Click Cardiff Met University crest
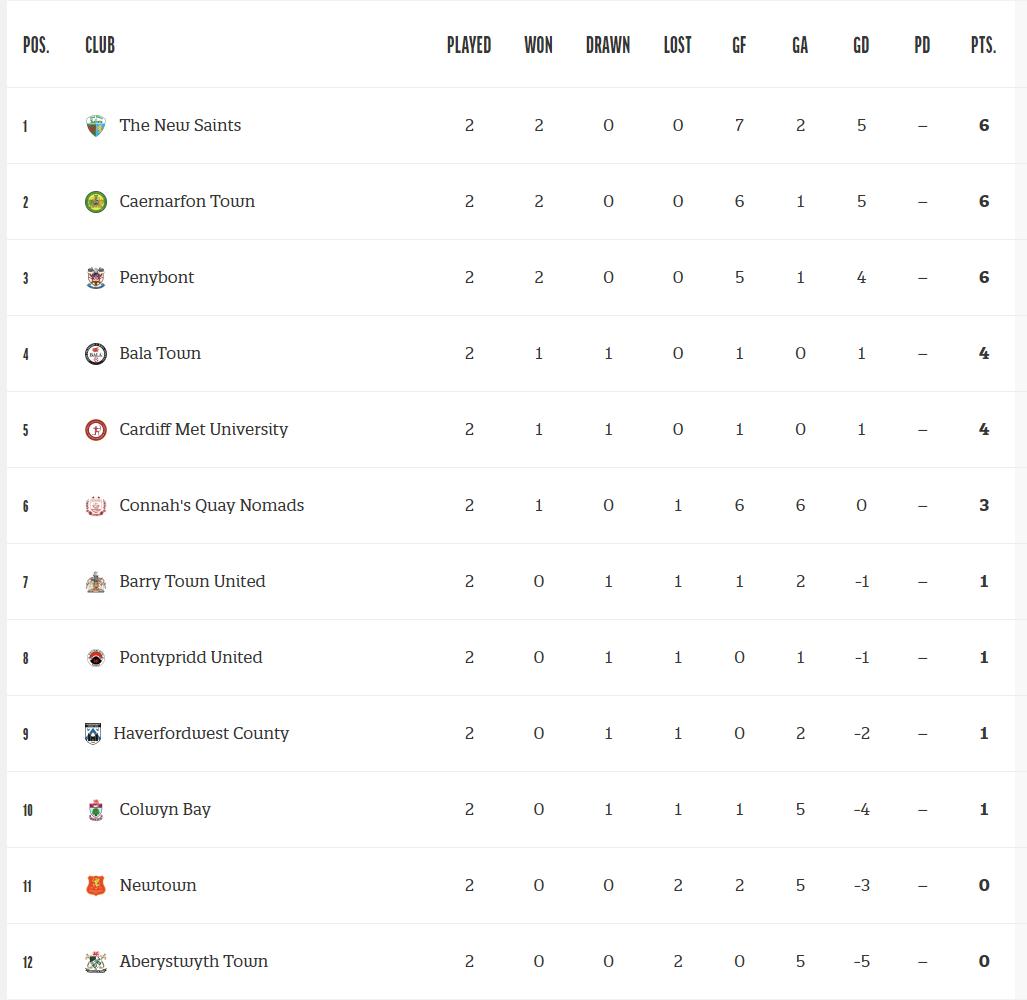 click(x=96, y=430)
